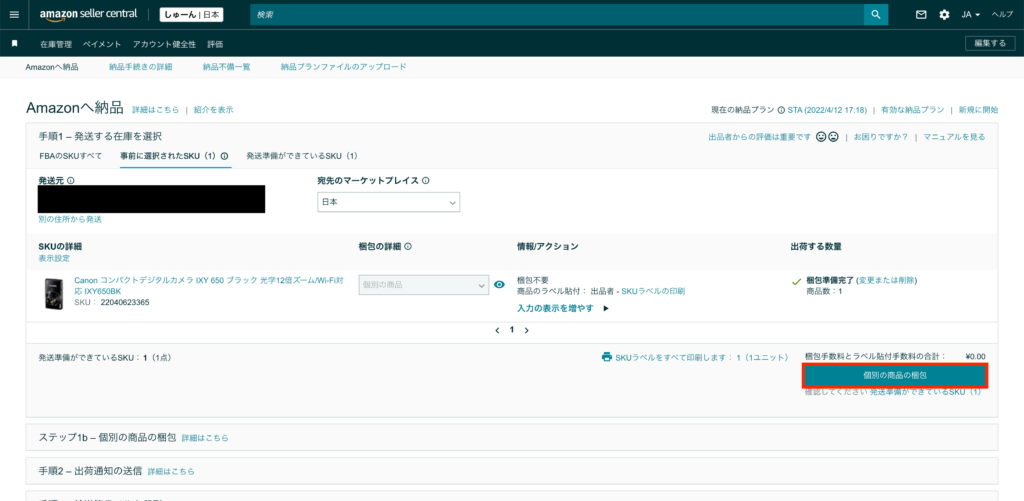Click the マニュアルを見る link
1024x501 pixels.
[x=954, y=137]
